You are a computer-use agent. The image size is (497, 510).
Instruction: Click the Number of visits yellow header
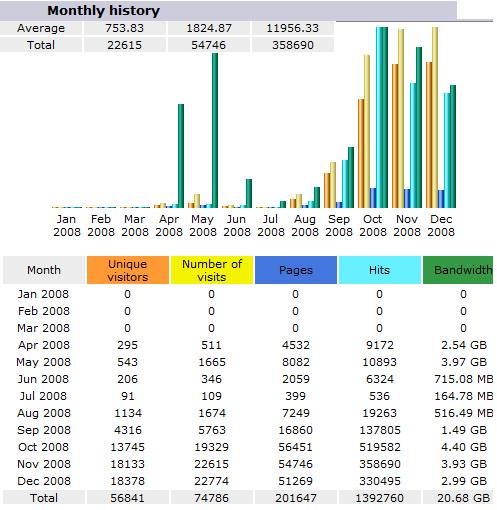212,270
